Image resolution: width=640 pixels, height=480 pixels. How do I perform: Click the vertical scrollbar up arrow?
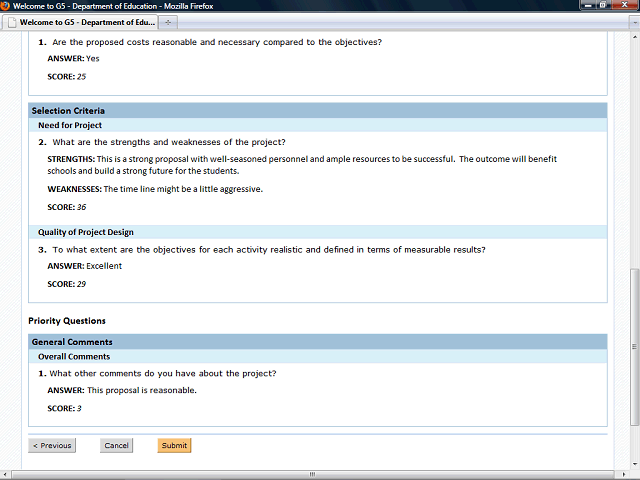[x=634, y=35]
